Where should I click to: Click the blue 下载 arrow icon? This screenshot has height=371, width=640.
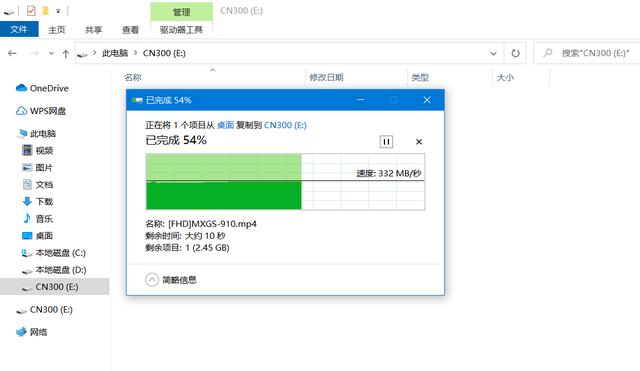(x=27, y=201)
